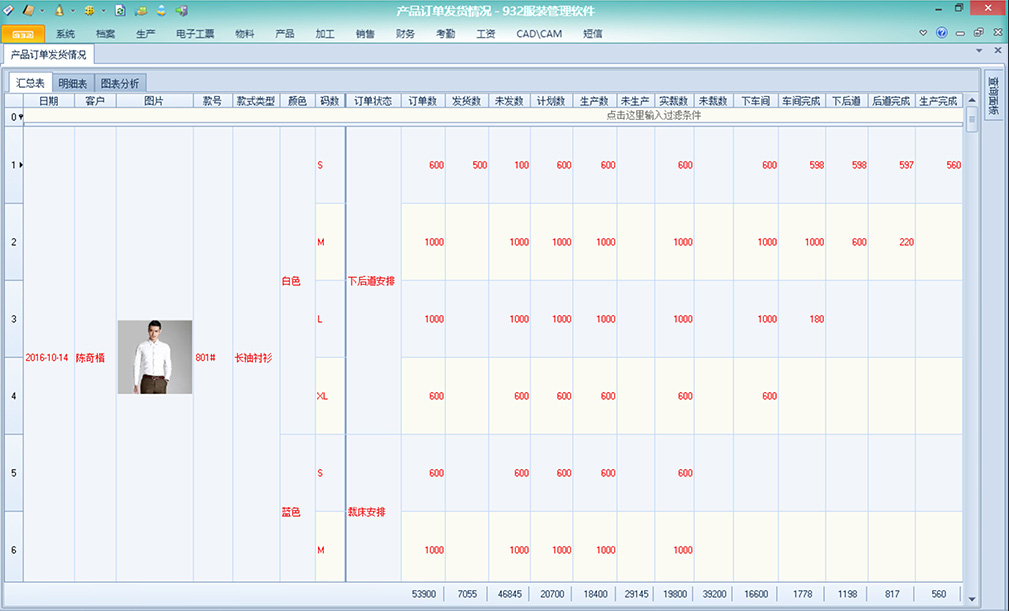1009x611 pixels.
Task: Click the white shirt product thumbnail
Action: tap(155, 356)
